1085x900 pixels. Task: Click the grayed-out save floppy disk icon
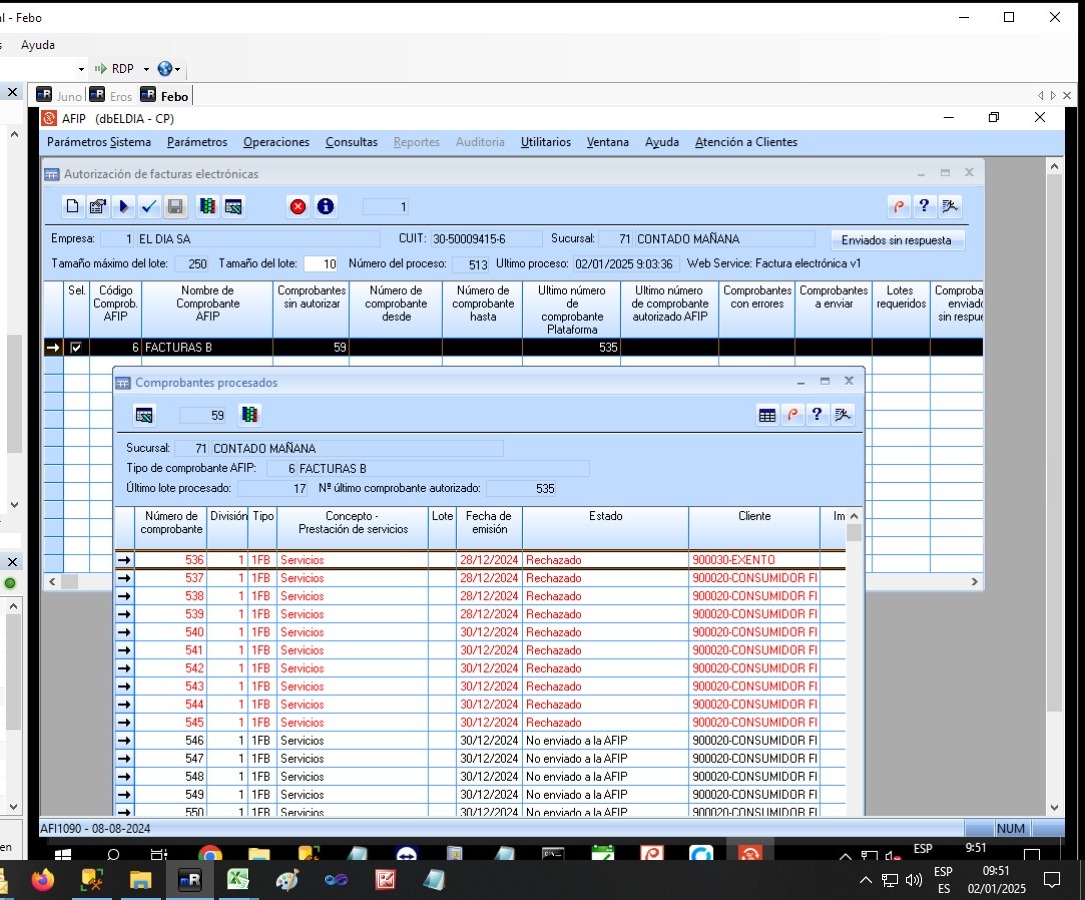(175, 207)
